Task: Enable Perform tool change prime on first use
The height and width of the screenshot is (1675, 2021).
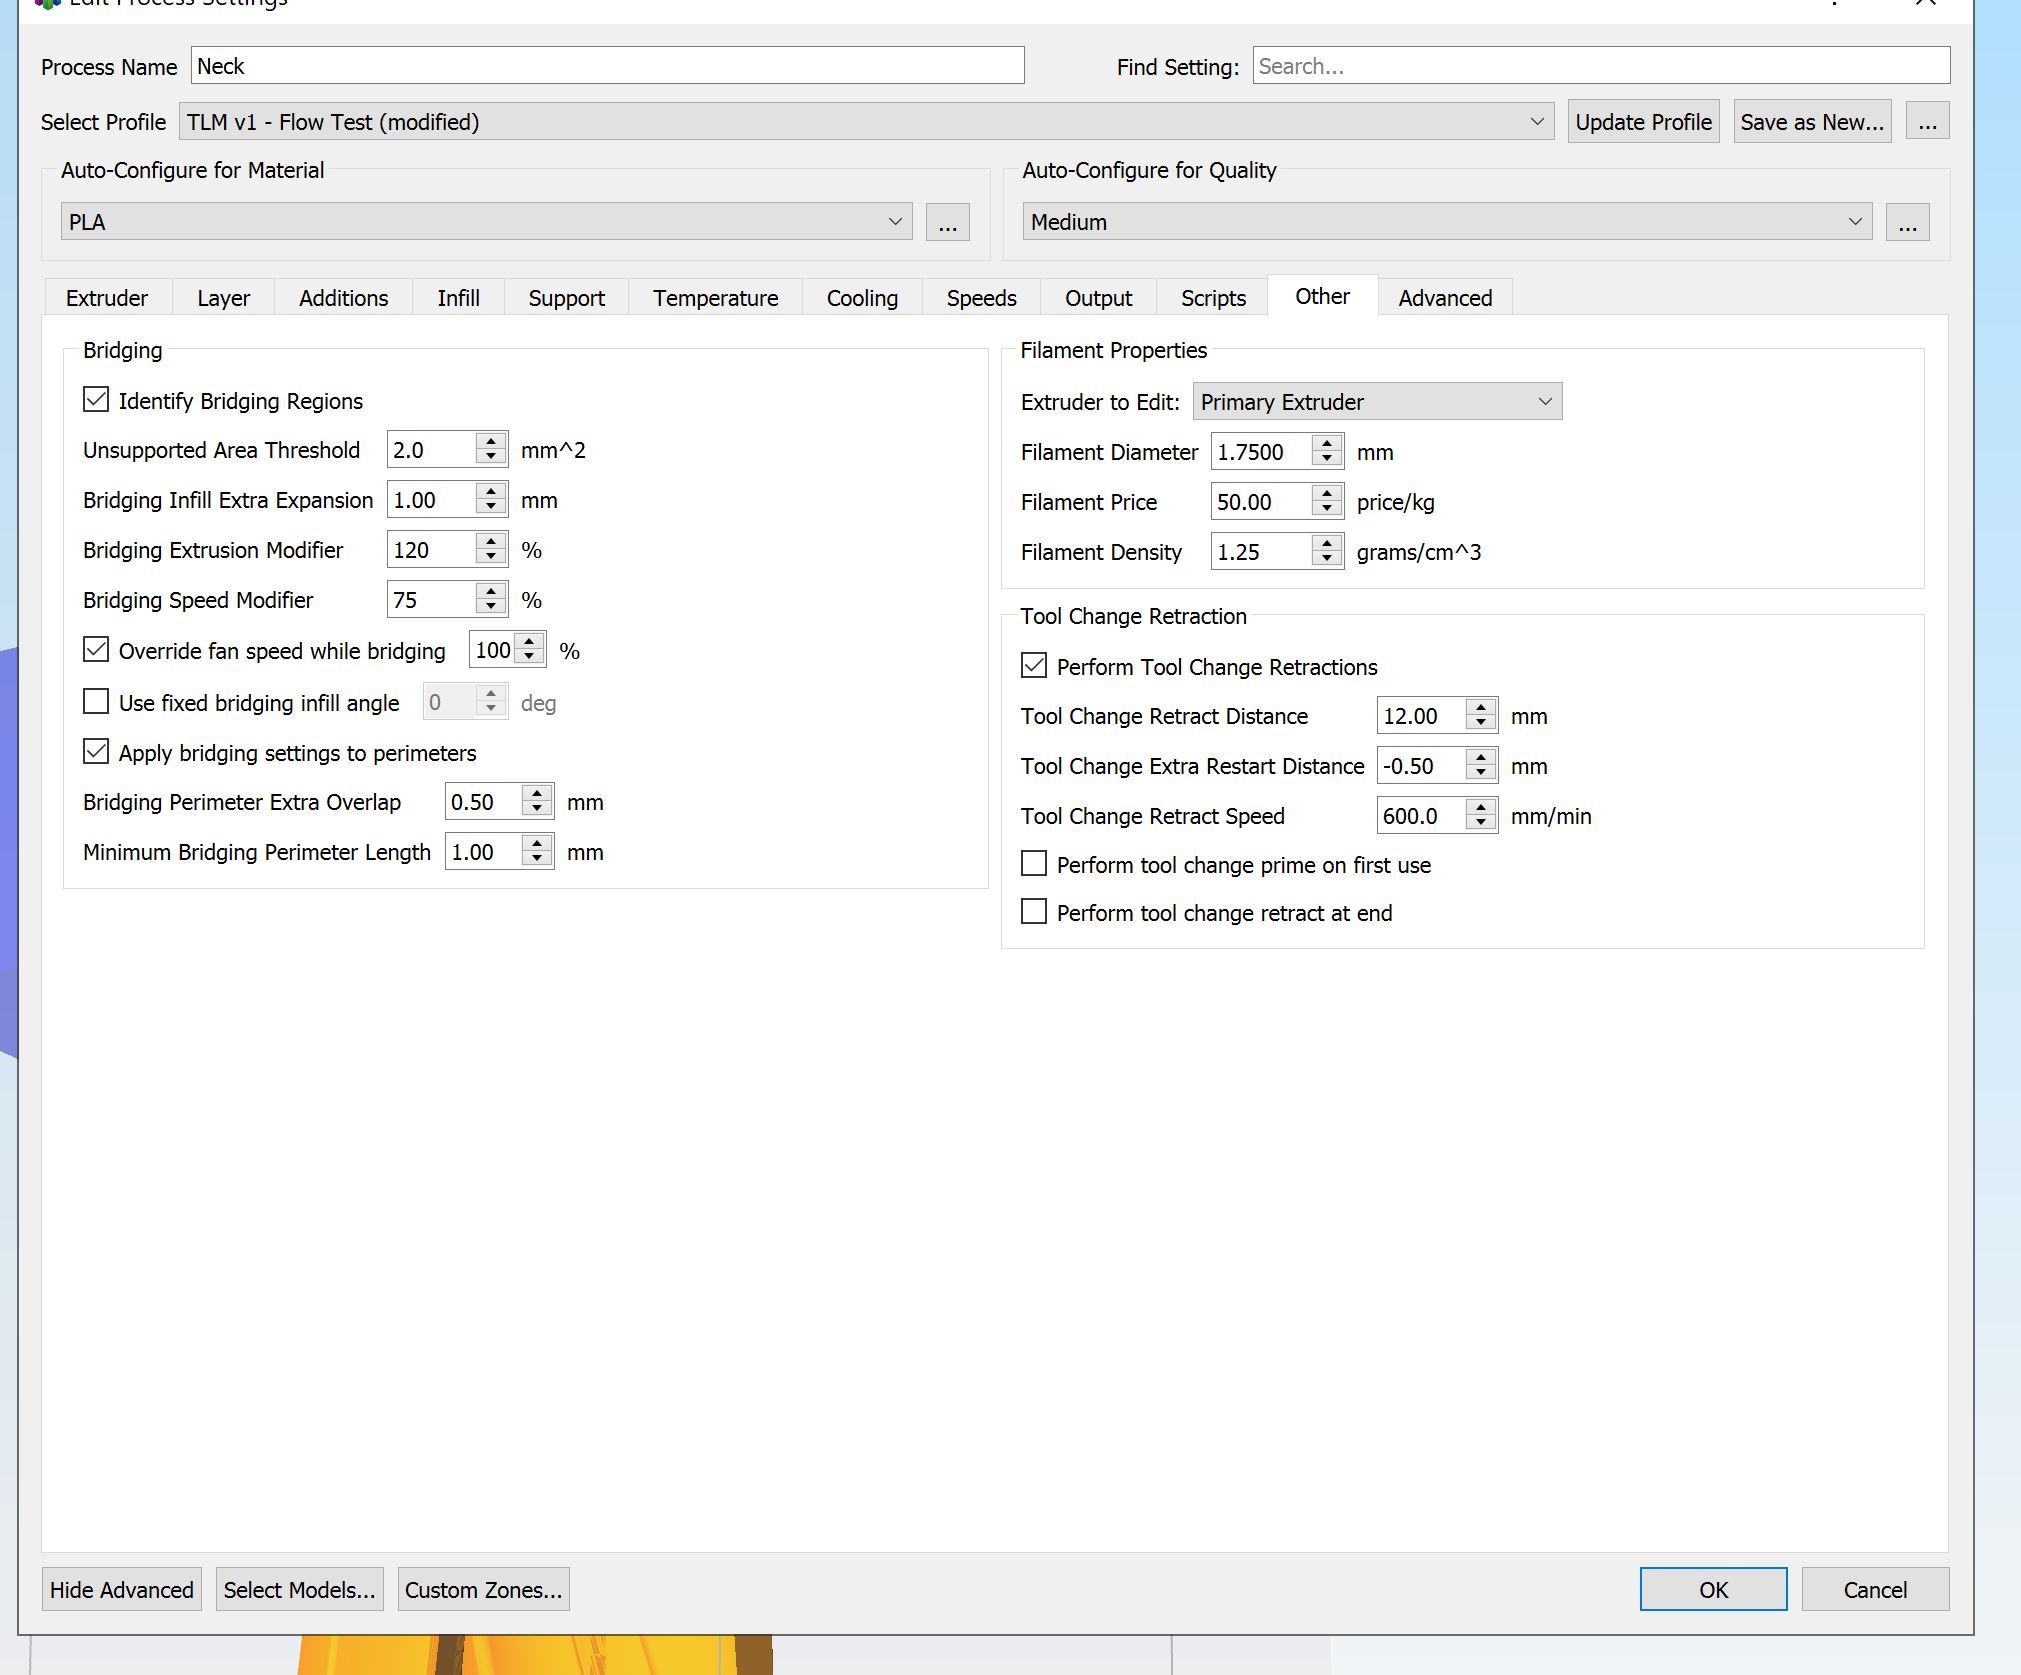Action: pyautogui.click(x=1034, y=864)
